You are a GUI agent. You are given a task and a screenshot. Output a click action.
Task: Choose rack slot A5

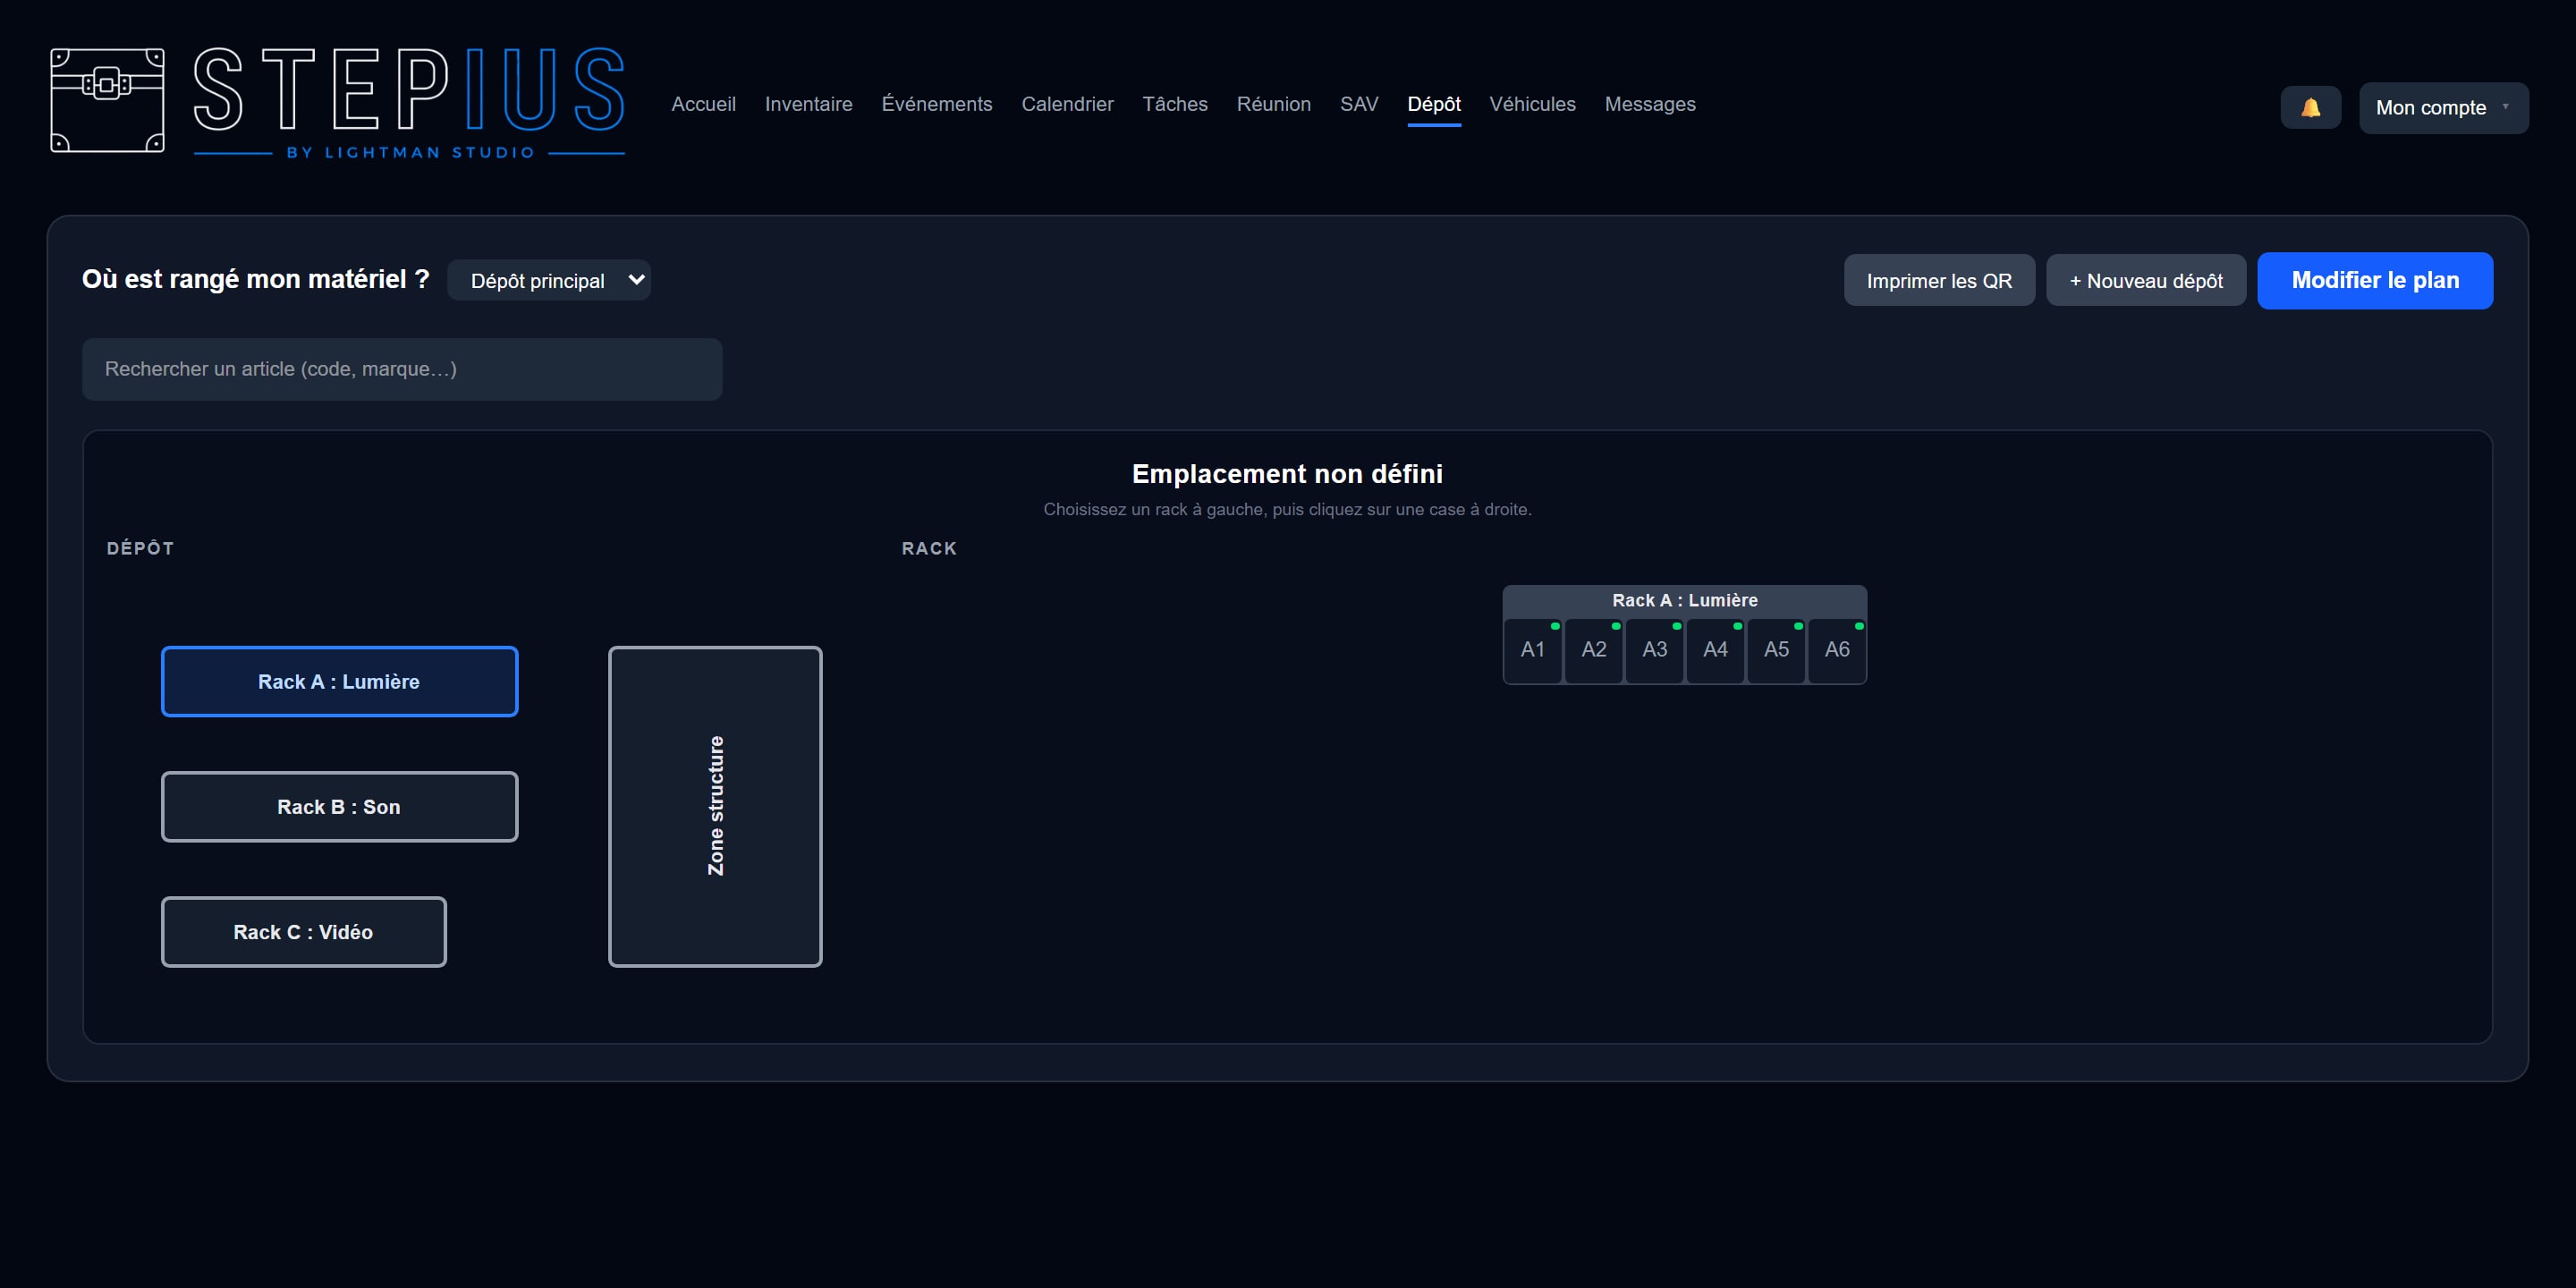(1776, 650)
